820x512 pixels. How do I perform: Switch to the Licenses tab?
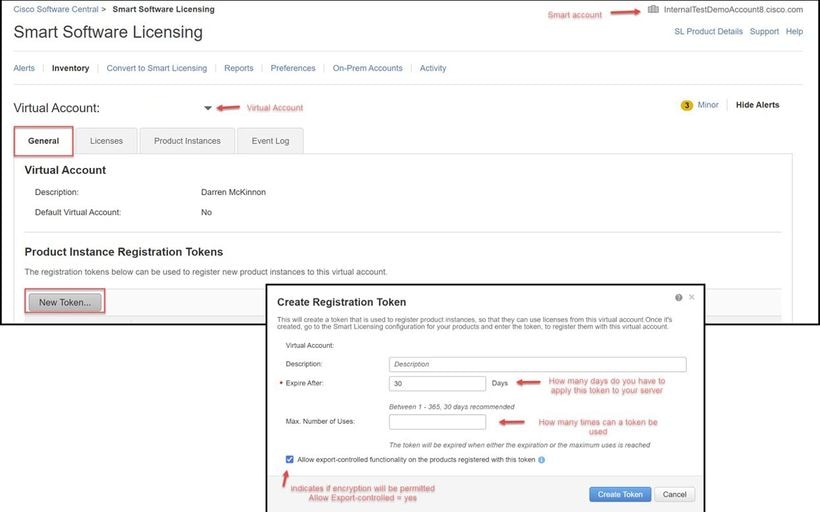click(x=106, y=141)
